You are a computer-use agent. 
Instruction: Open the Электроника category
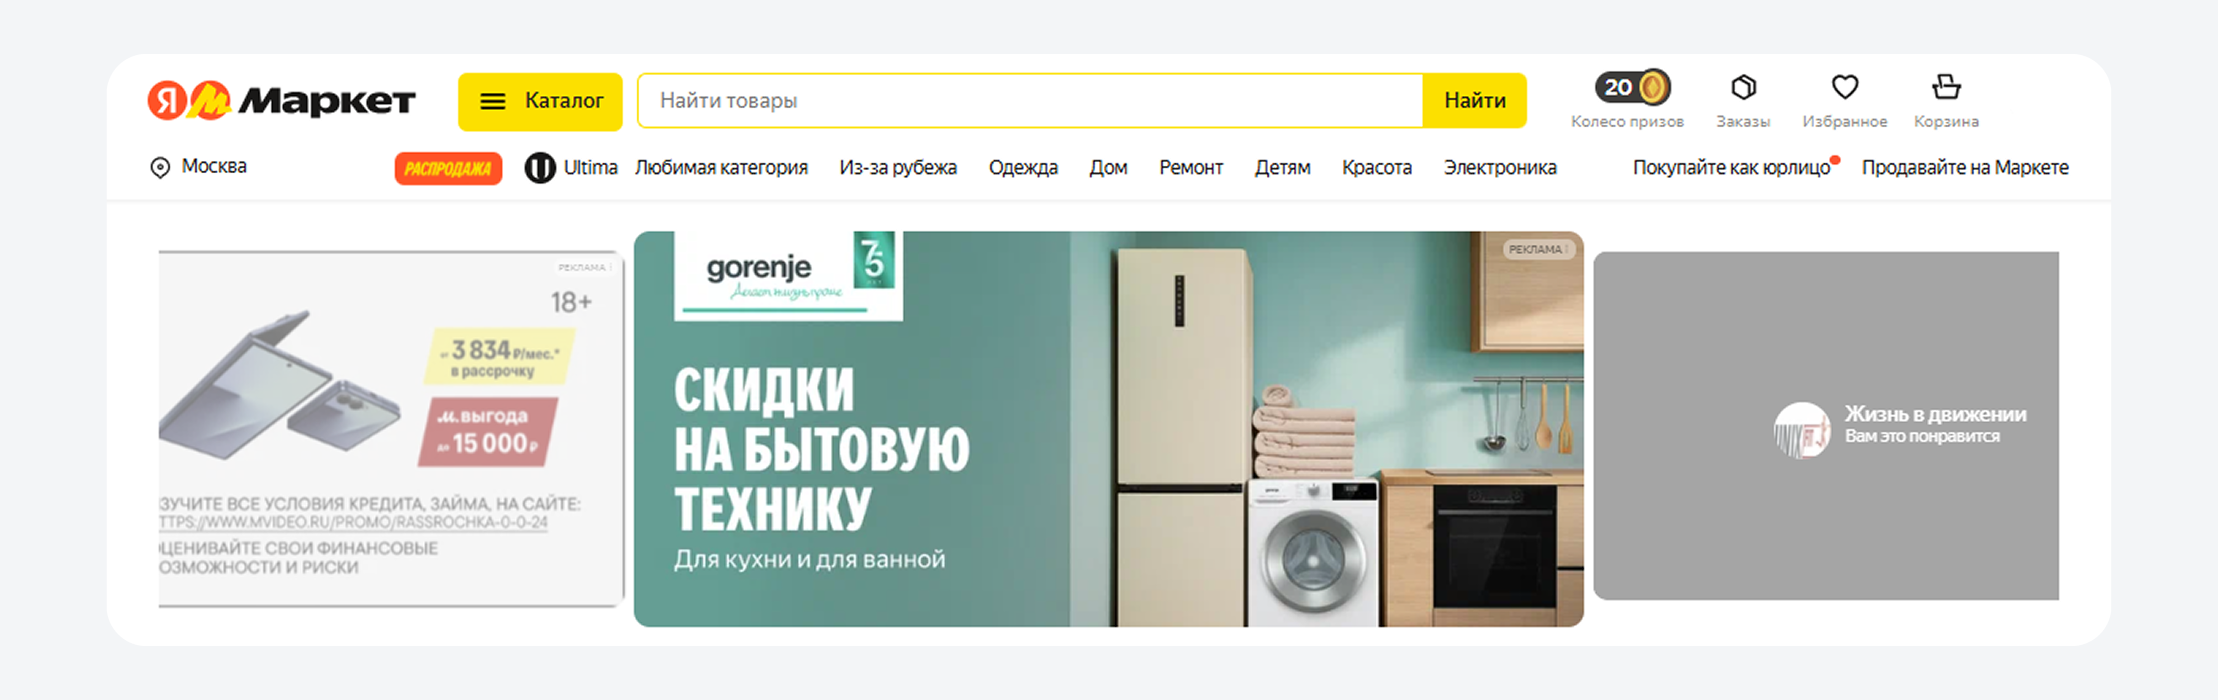[1500, 168]
